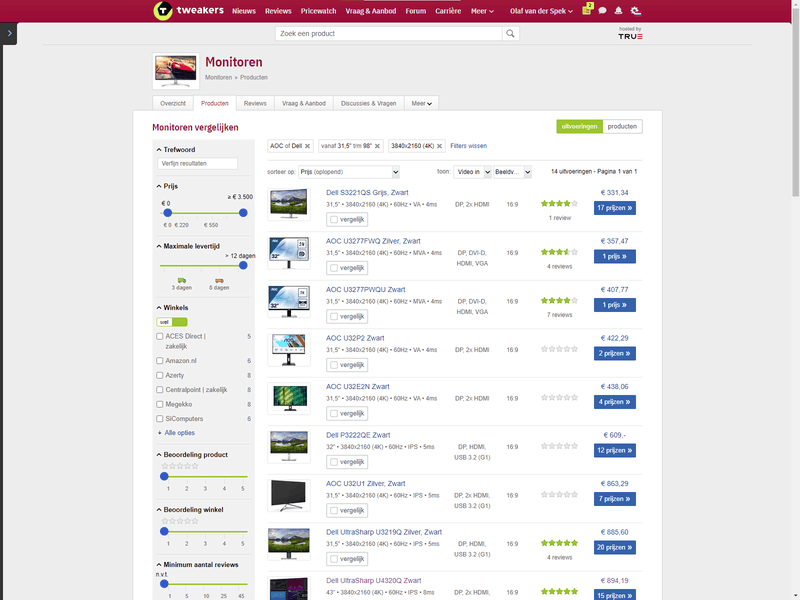Tick the vergelijk box for AOC U32P2
This screenshot has width=800, height=600.
tap(334, 365)
